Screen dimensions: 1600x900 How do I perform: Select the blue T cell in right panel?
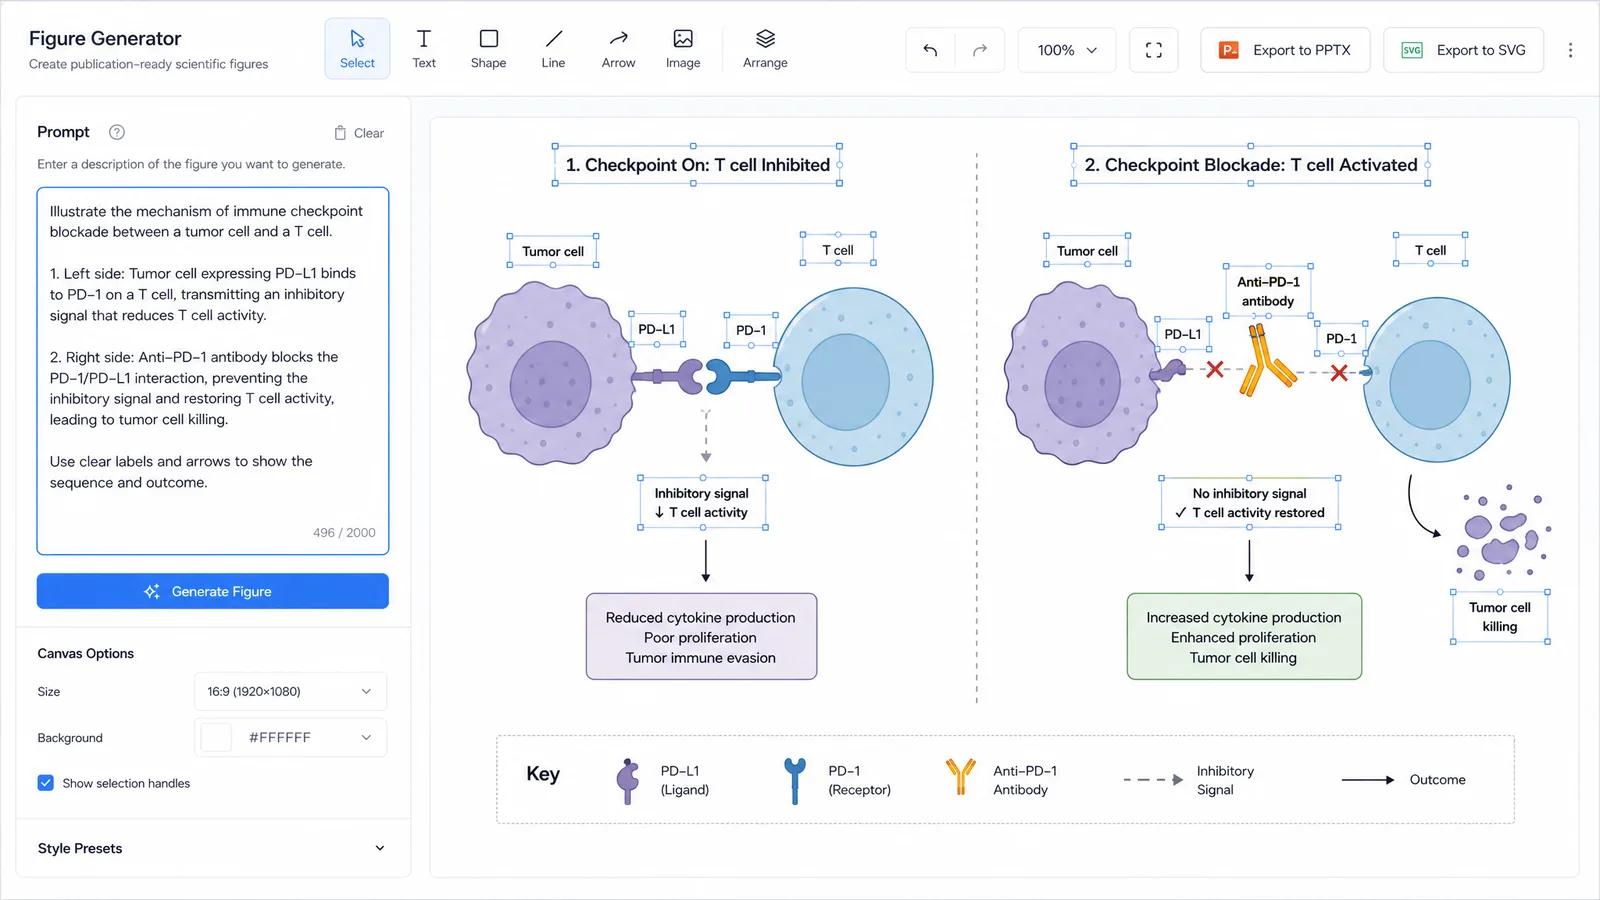point(1437,379)
